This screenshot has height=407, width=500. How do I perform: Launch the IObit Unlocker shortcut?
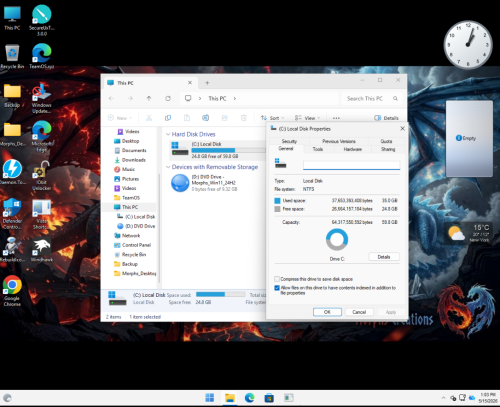coord(42,175)
